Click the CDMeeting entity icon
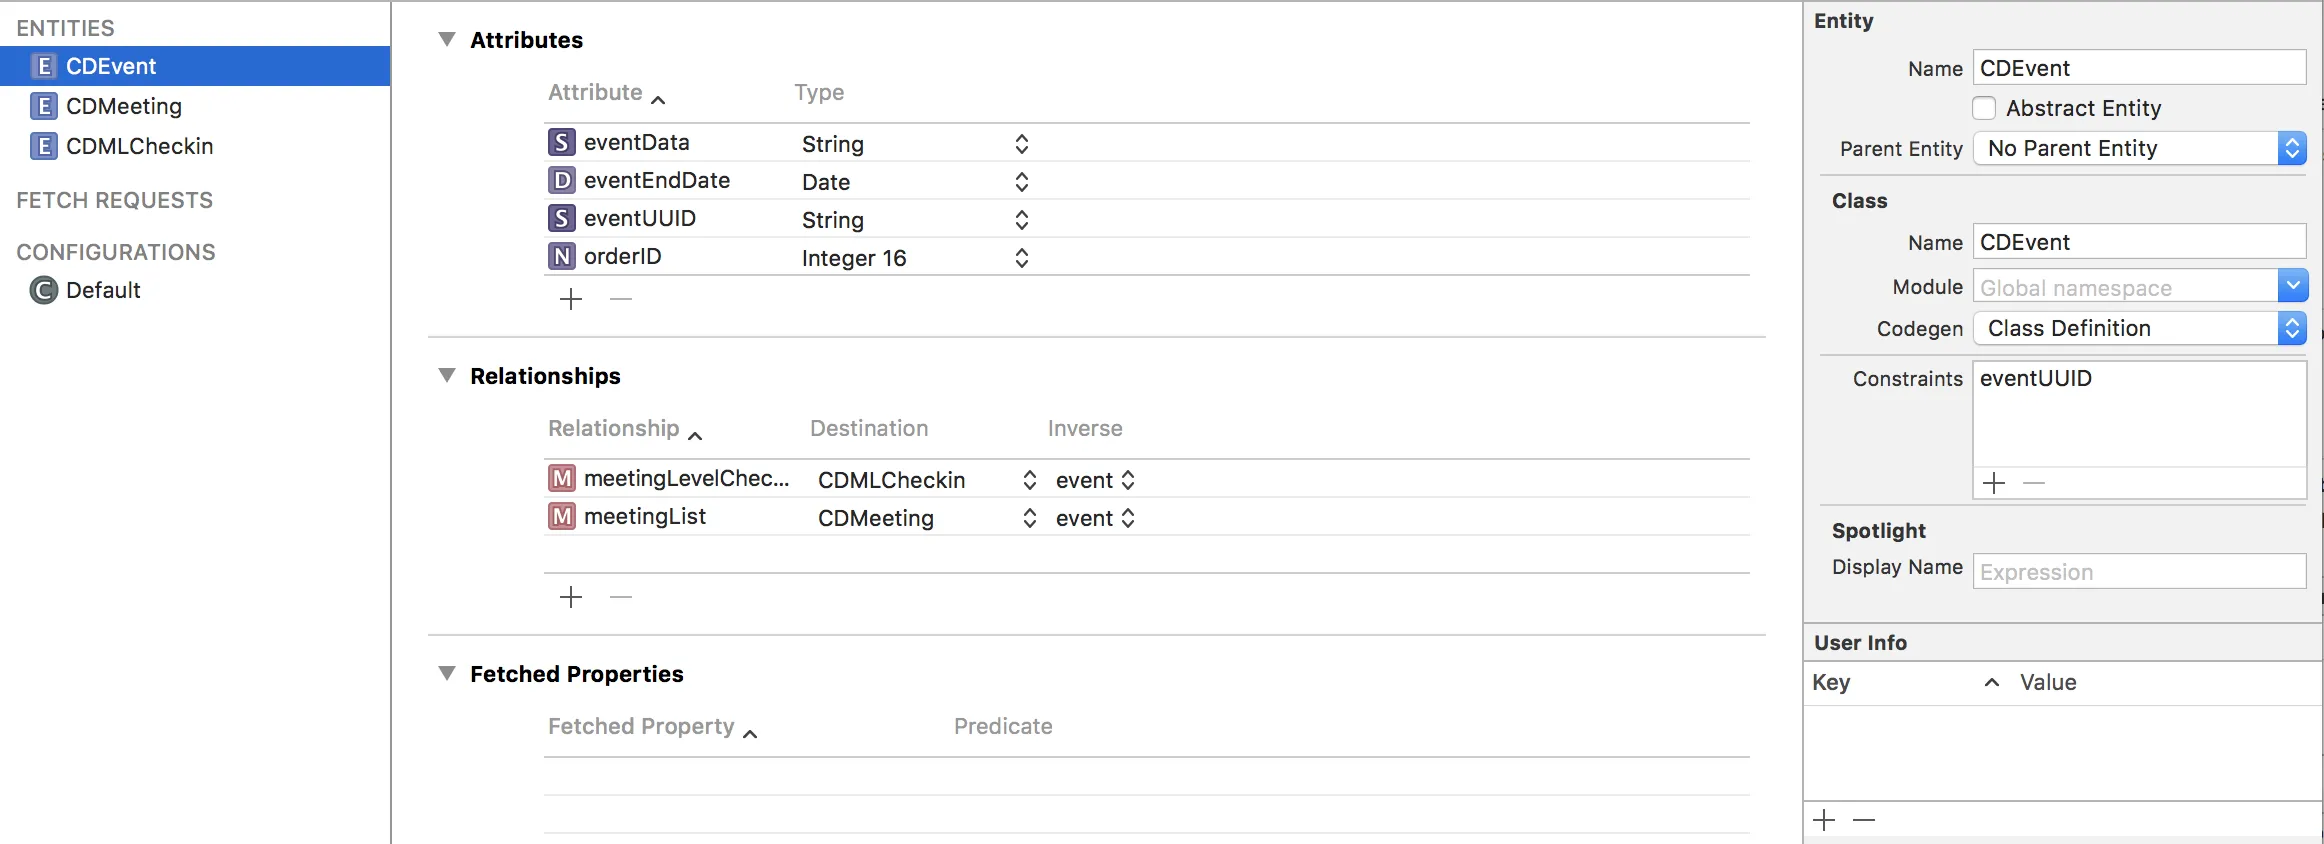This screenshot has width=2324, height=844. 43,106
